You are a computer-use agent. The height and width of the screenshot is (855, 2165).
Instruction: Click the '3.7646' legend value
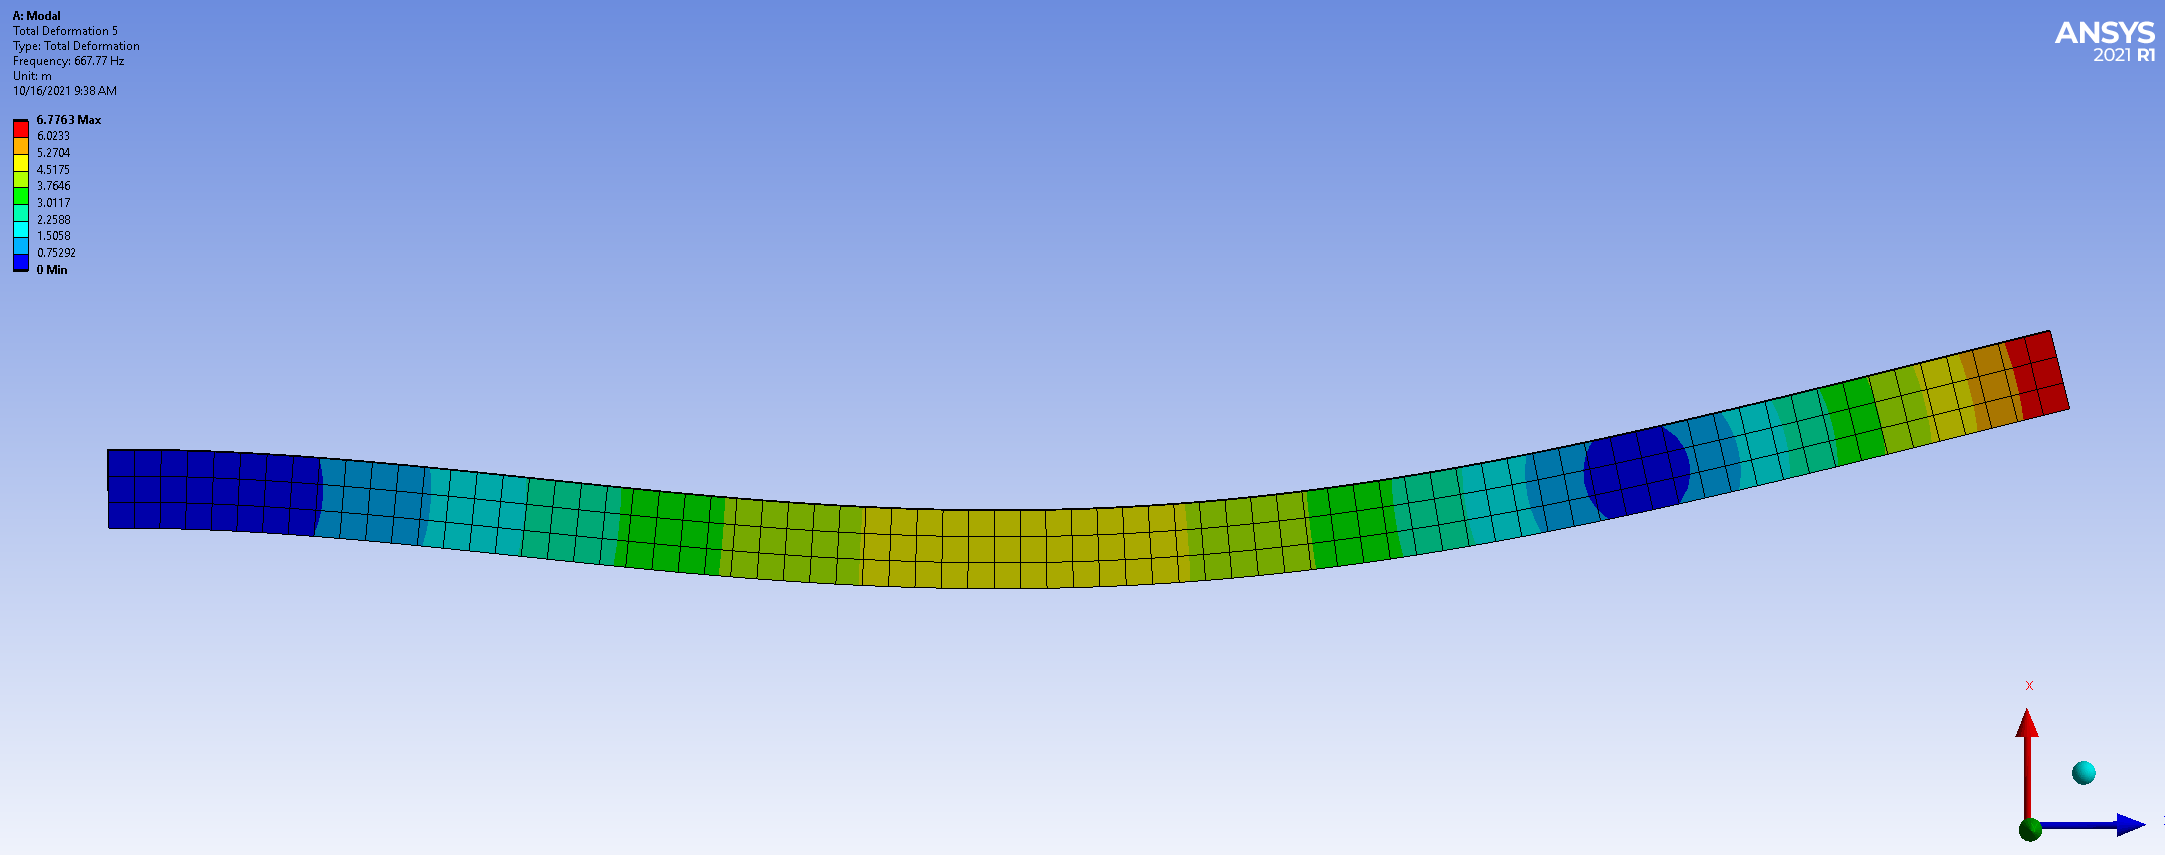point(53,186)
